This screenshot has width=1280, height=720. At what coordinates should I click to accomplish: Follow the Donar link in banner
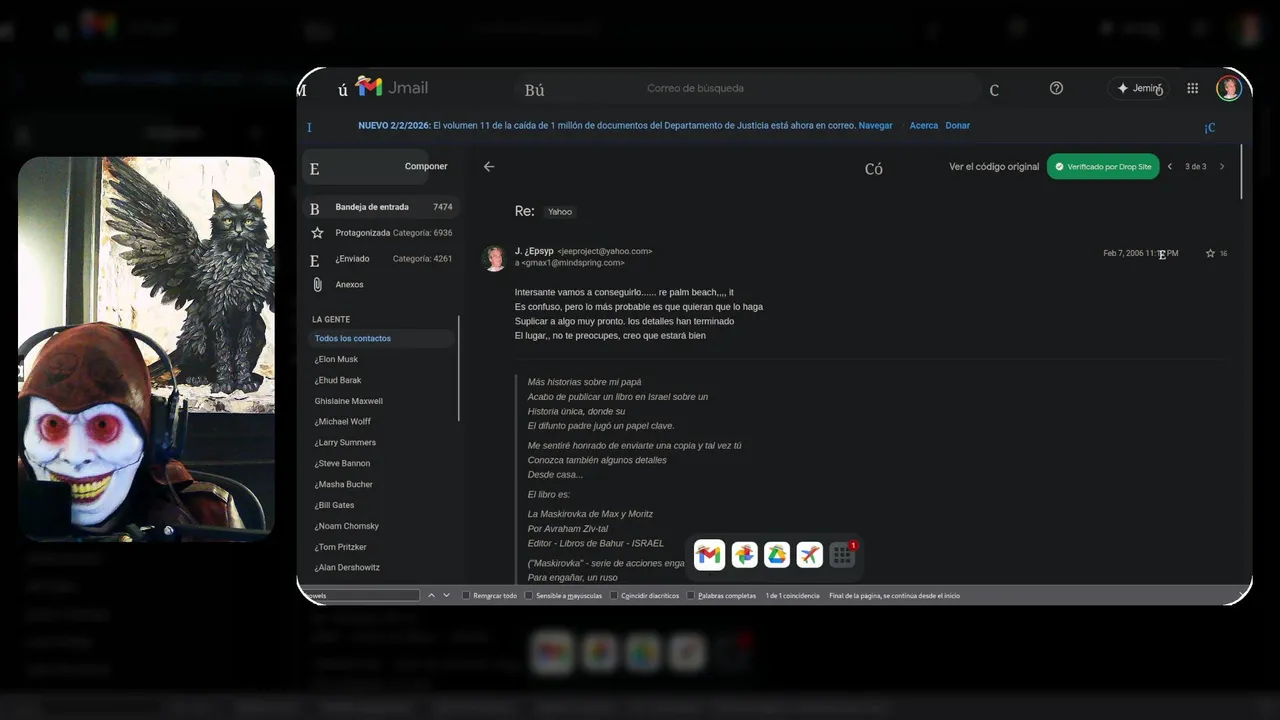[x=957, y=126]
